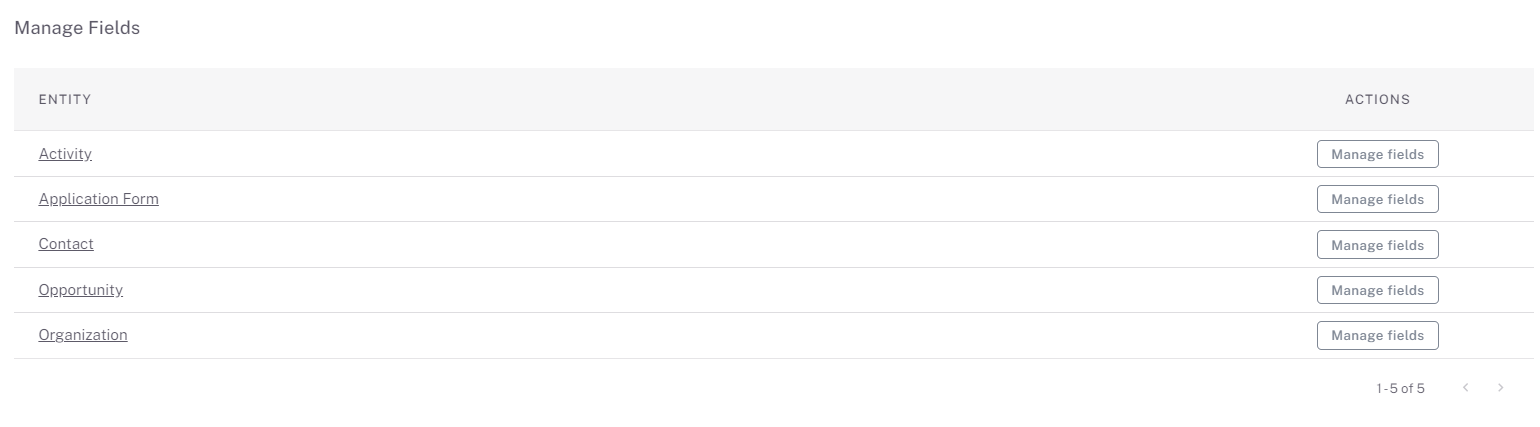This screenshot has height=427, width=1540.
Task: Manage fields for the Activity entity
Action: [x=1377, y=155]
